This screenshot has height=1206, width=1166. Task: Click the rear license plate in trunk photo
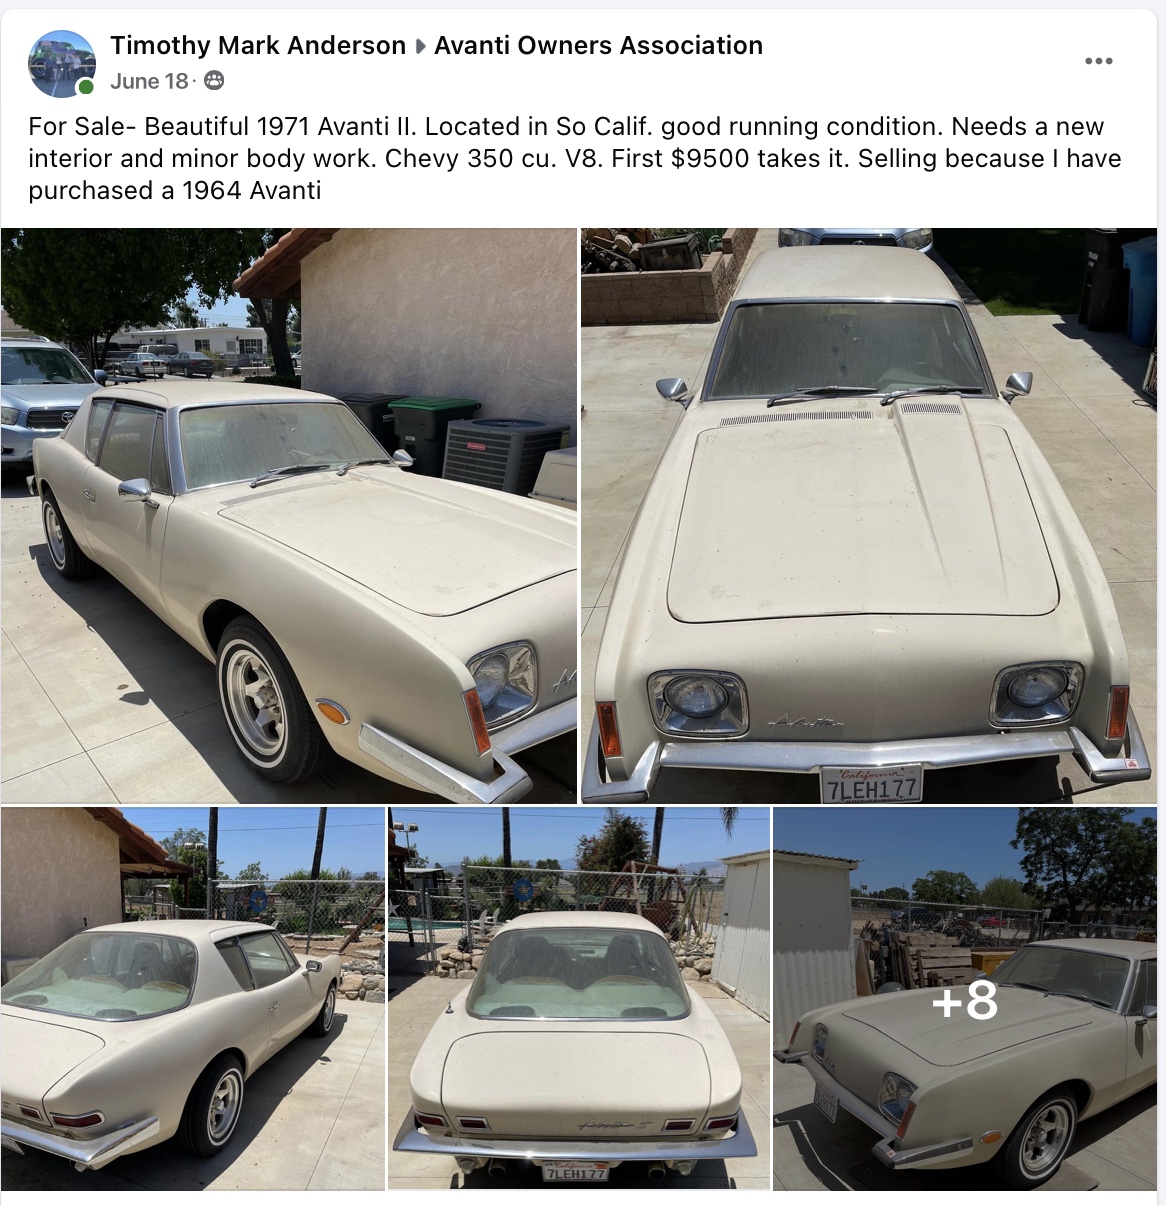click(575, 1171)
